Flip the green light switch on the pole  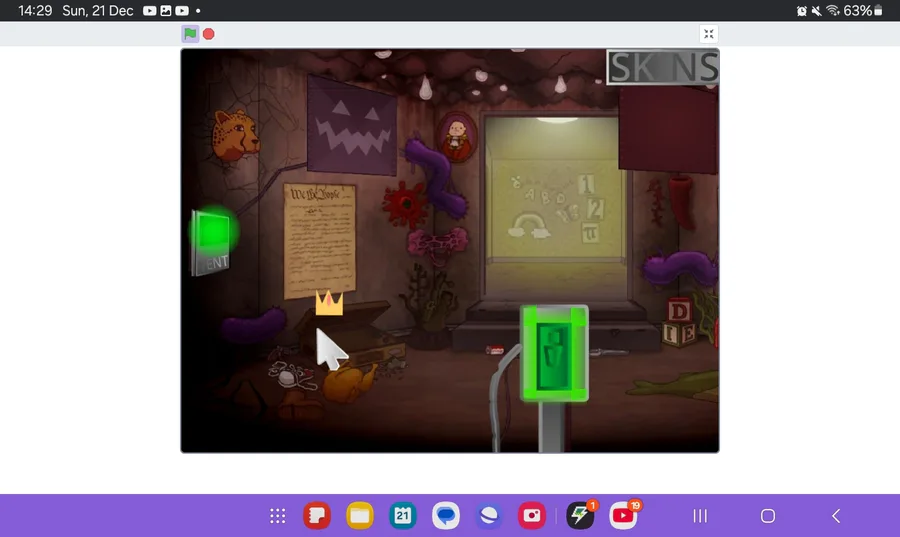[554, 353]
